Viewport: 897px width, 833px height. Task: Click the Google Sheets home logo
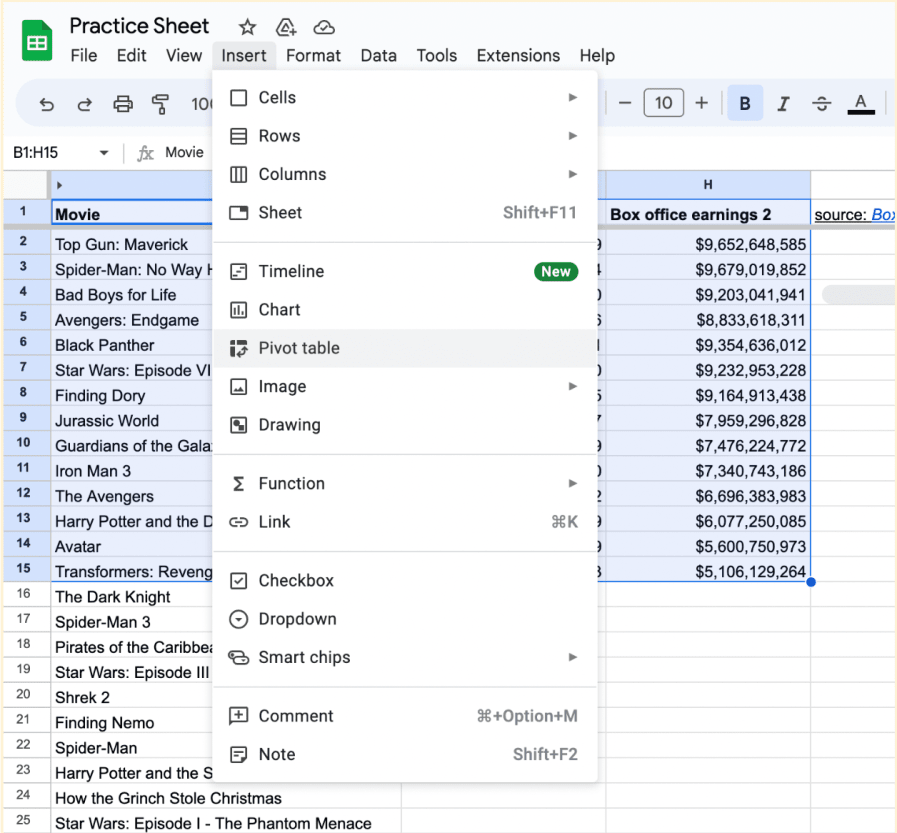[x=37, y=40]
